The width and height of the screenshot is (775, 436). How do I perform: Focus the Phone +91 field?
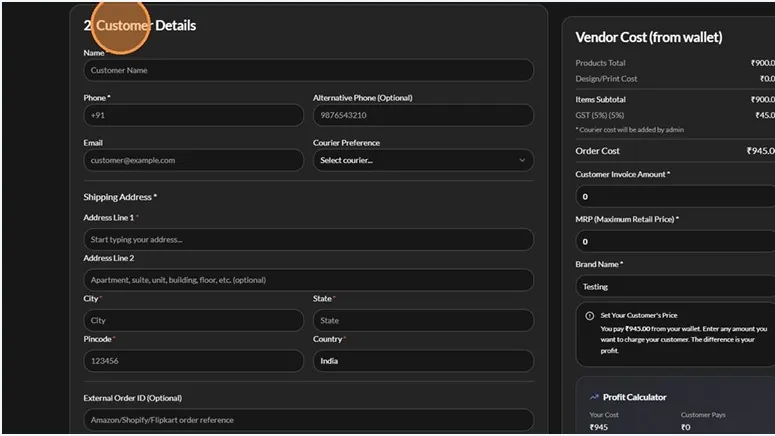(193, 115)
